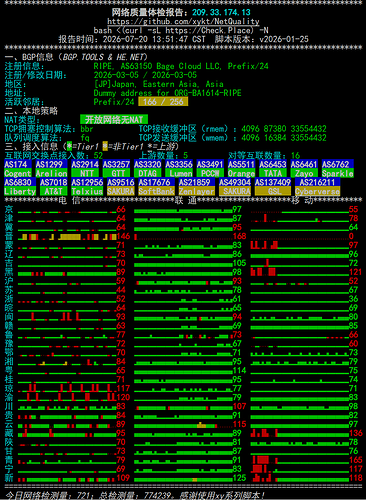Click the 京 province row label

coord(9,209)
